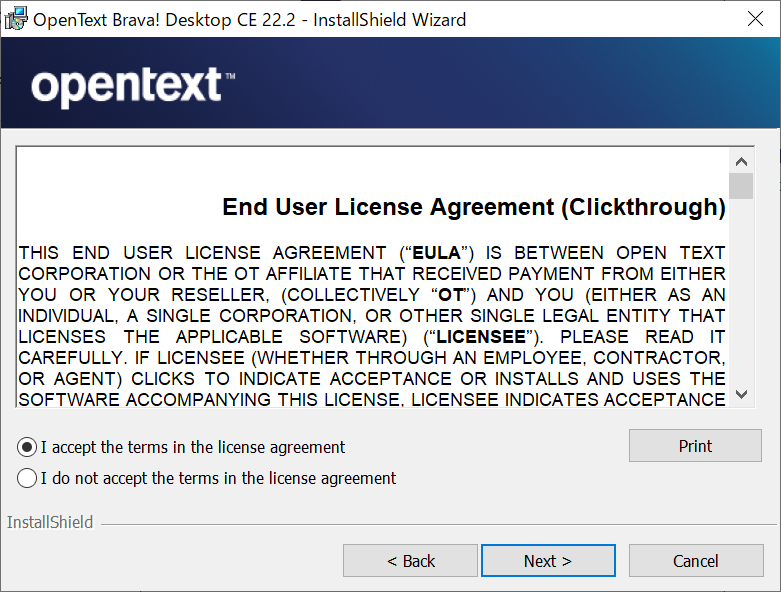Click the empty scrollbar track below thumb

click(x=741, y=291)
